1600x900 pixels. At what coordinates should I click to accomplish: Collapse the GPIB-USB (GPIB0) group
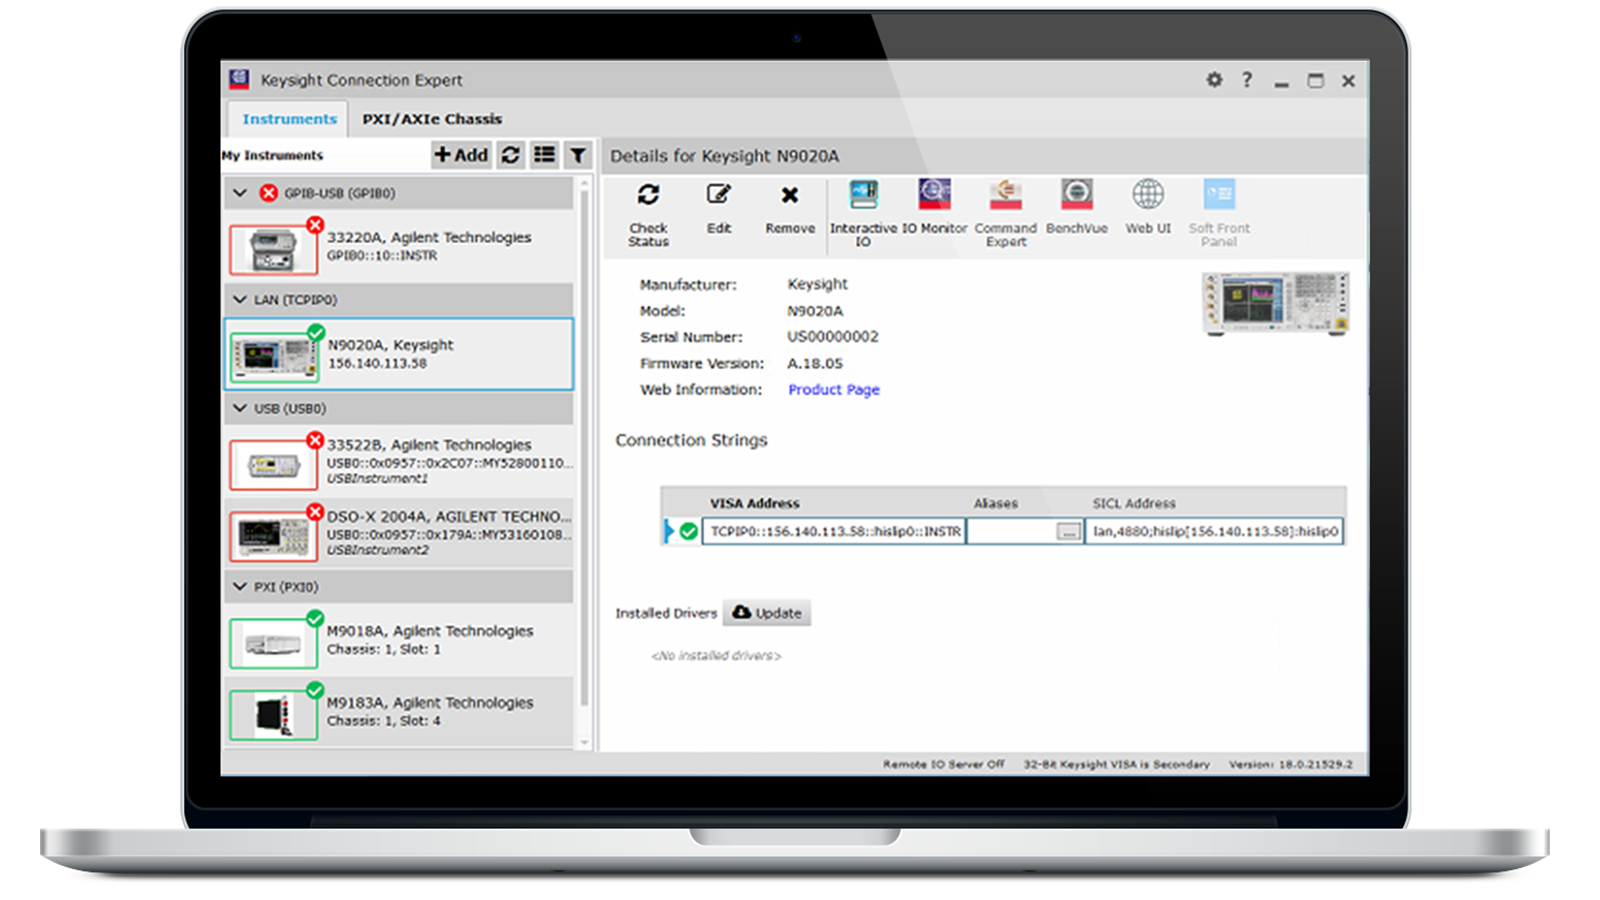click(x=240, y=193)
